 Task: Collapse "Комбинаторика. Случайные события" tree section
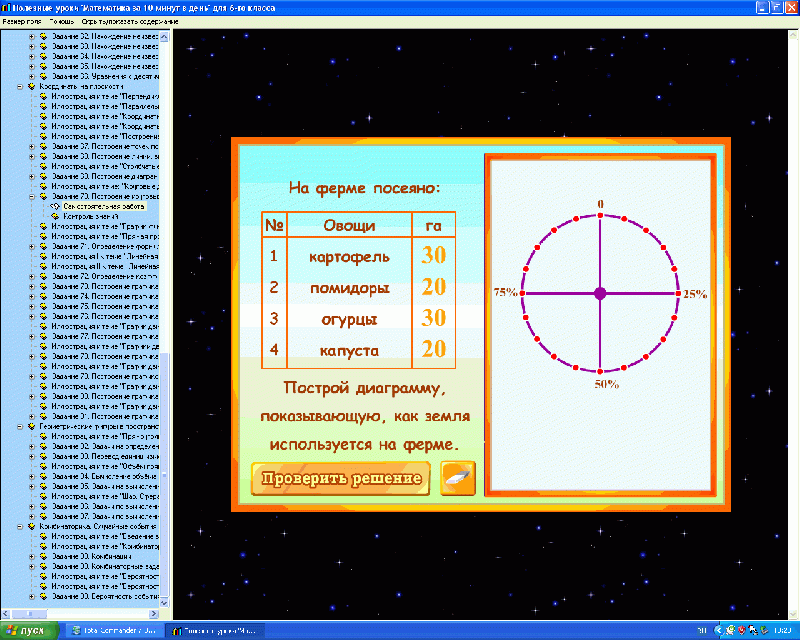point(19,525)
